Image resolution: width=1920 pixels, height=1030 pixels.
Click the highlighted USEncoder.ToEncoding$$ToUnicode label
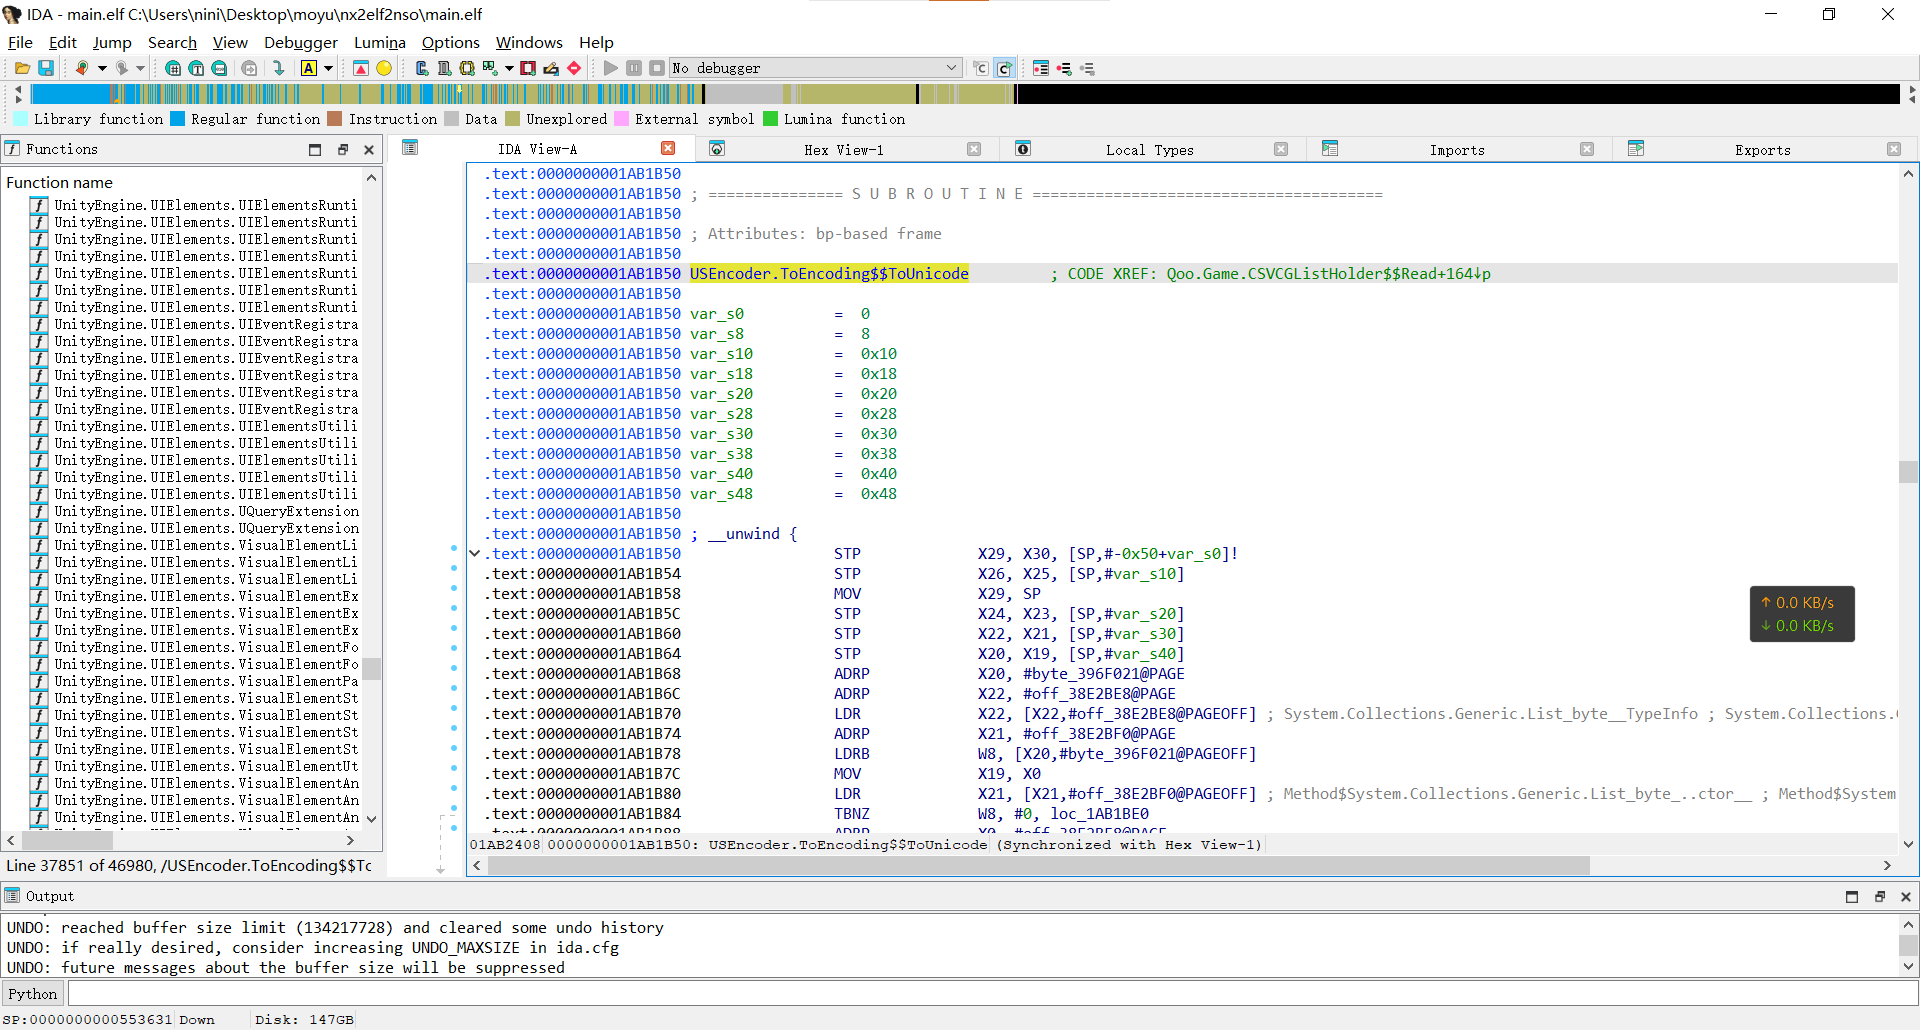pos(829,274)
